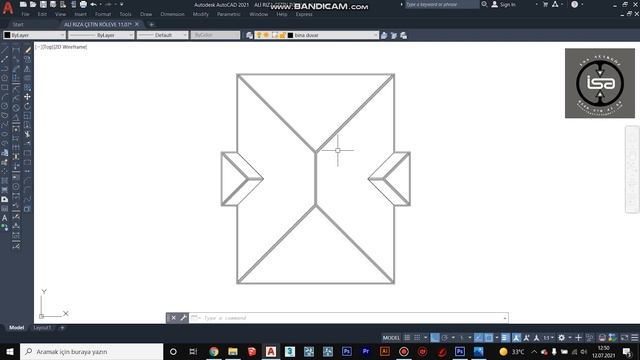The width and height of the screenshot is (640, 360).
Task: Click the search magnifier in title bar
Action: coord(484,4)
